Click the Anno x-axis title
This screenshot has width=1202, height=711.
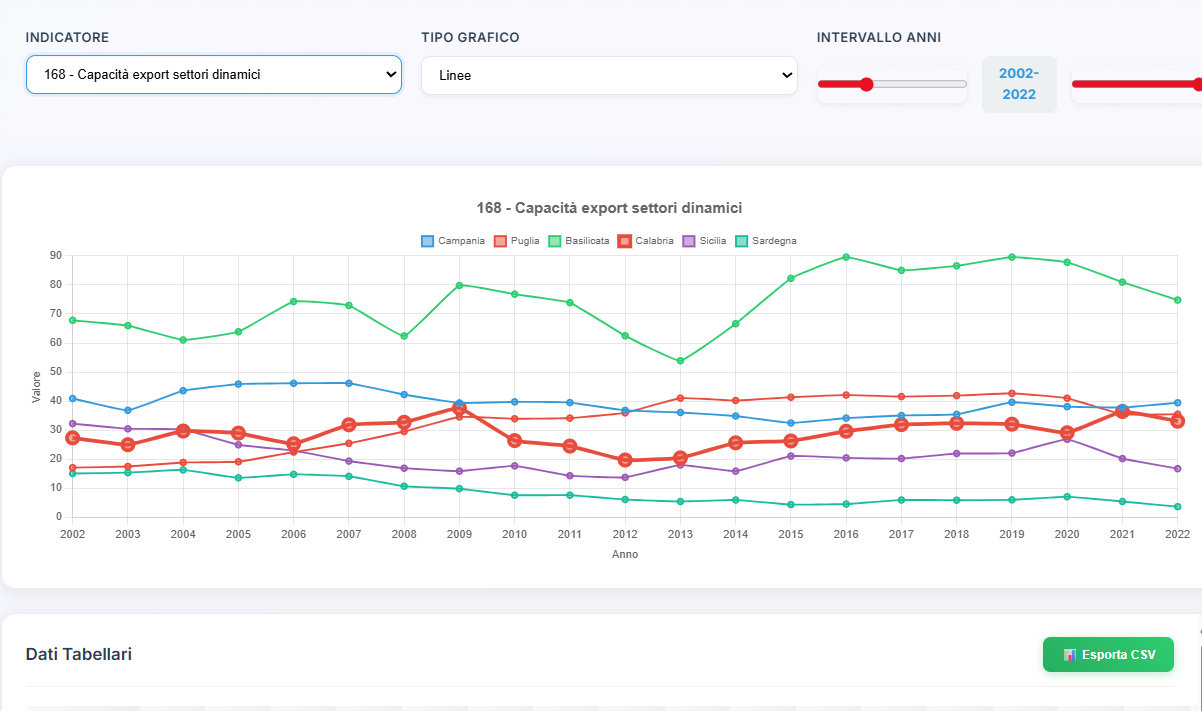click(625, 554)
